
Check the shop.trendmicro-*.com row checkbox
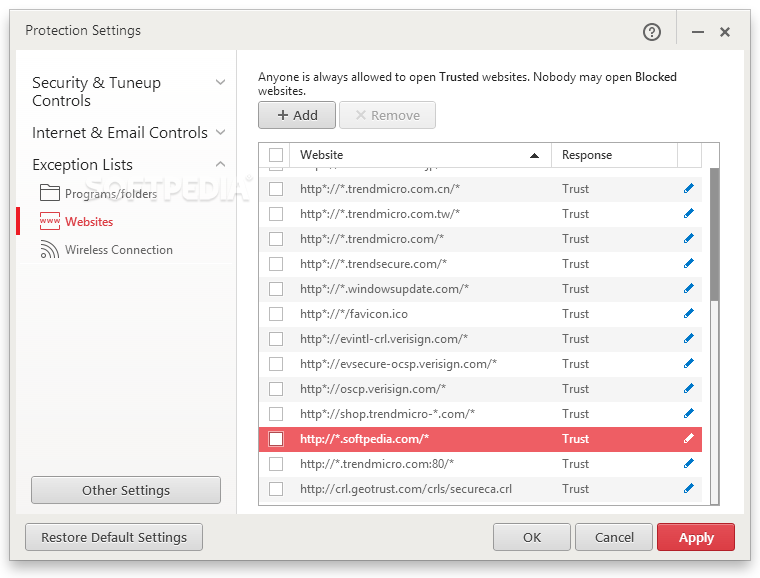pos(276,414)
